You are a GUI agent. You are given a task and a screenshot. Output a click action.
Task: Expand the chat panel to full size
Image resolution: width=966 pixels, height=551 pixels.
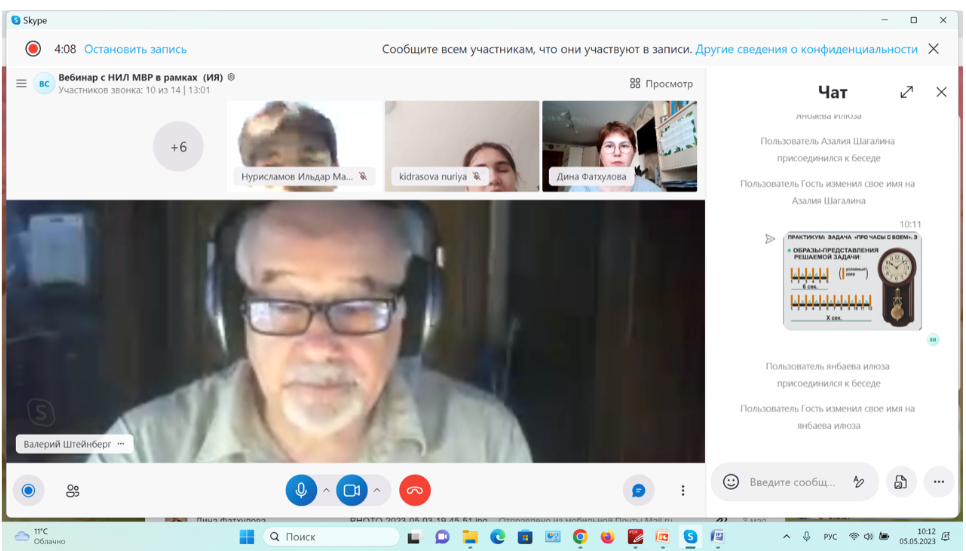(x=906, y=92)
